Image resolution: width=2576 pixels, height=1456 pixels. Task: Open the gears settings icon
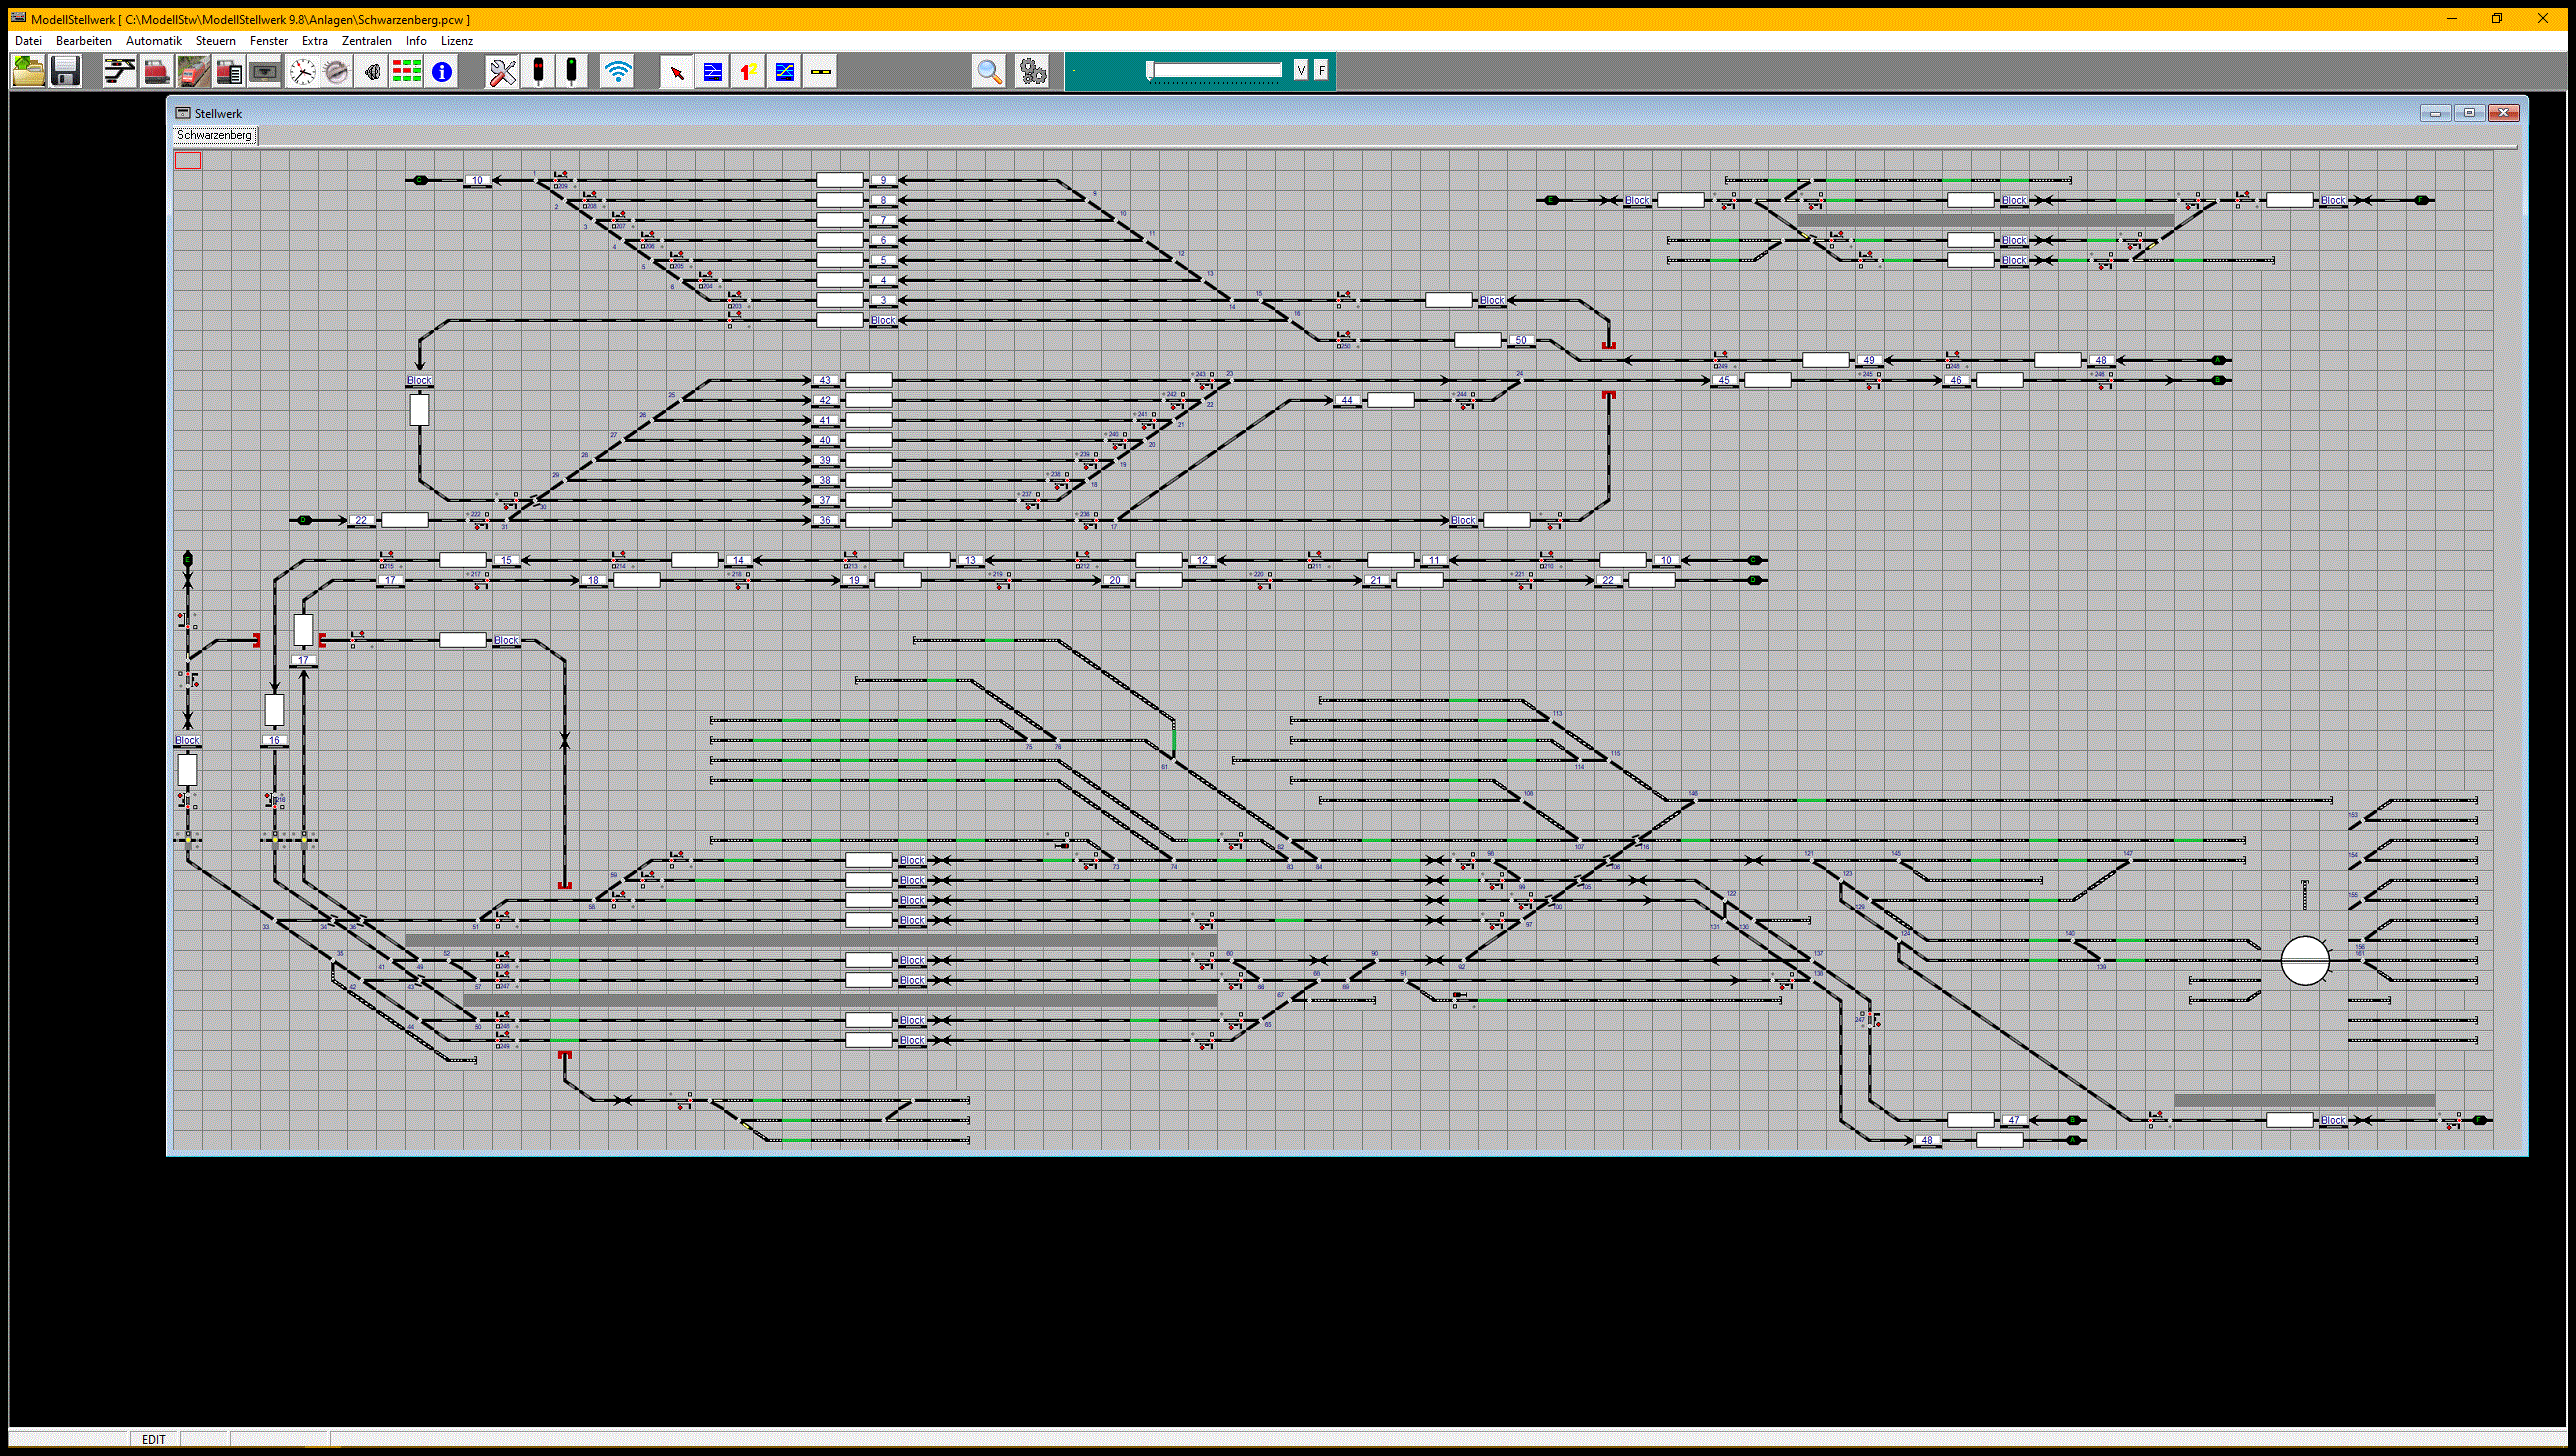coord(1032,72)
